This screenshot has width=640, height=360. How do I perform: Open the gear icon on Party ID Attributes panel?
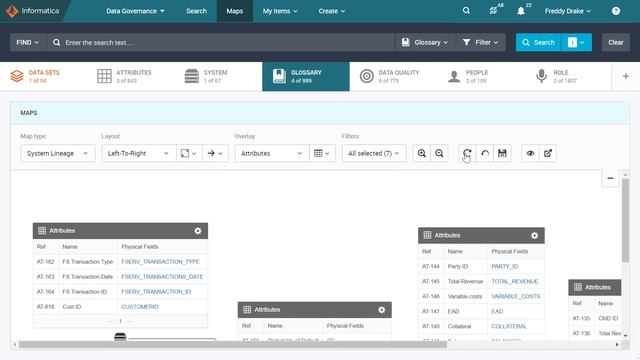tap(534, 236)
